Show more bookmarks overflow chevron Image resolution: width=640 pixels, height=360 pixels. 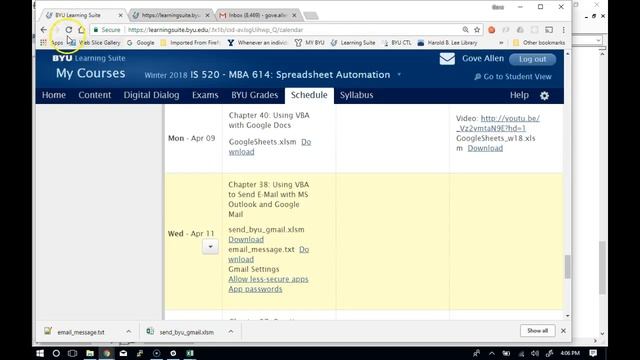[502, 42]
